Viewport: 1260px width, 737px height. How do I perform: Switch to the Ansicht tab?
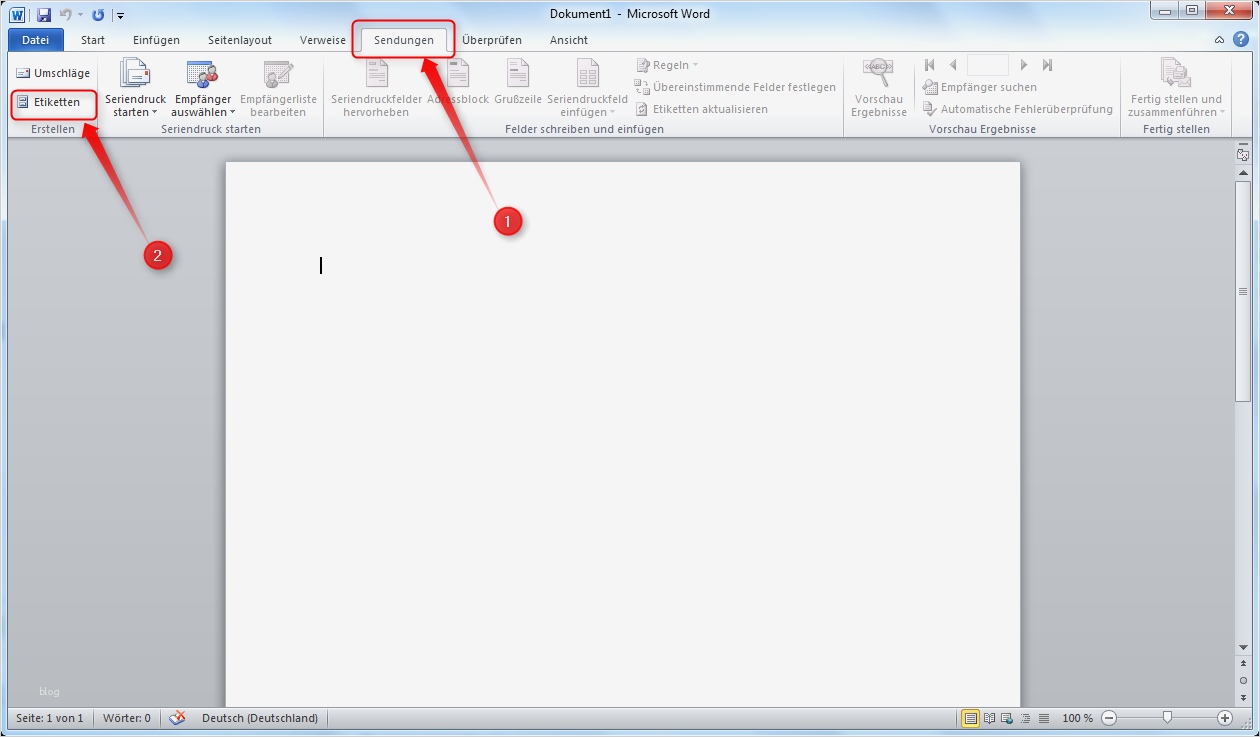pyautogui.click(x=569, y=40)
